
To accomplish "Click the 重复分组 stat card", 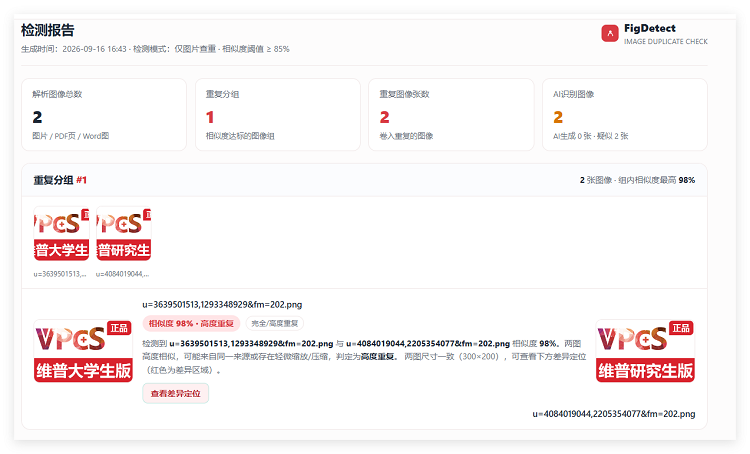I will point(277,115).
